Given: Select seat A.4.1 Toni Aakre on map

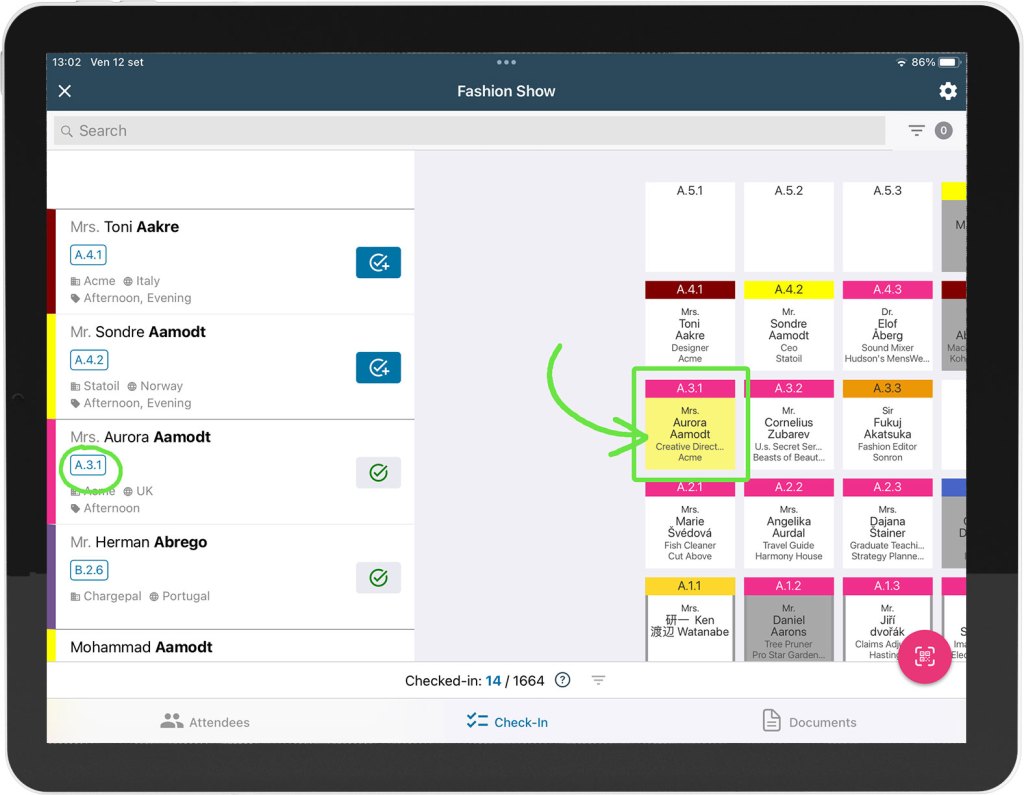Looking at the screenshot, I should pyautogui.click(x=690, y=325).
